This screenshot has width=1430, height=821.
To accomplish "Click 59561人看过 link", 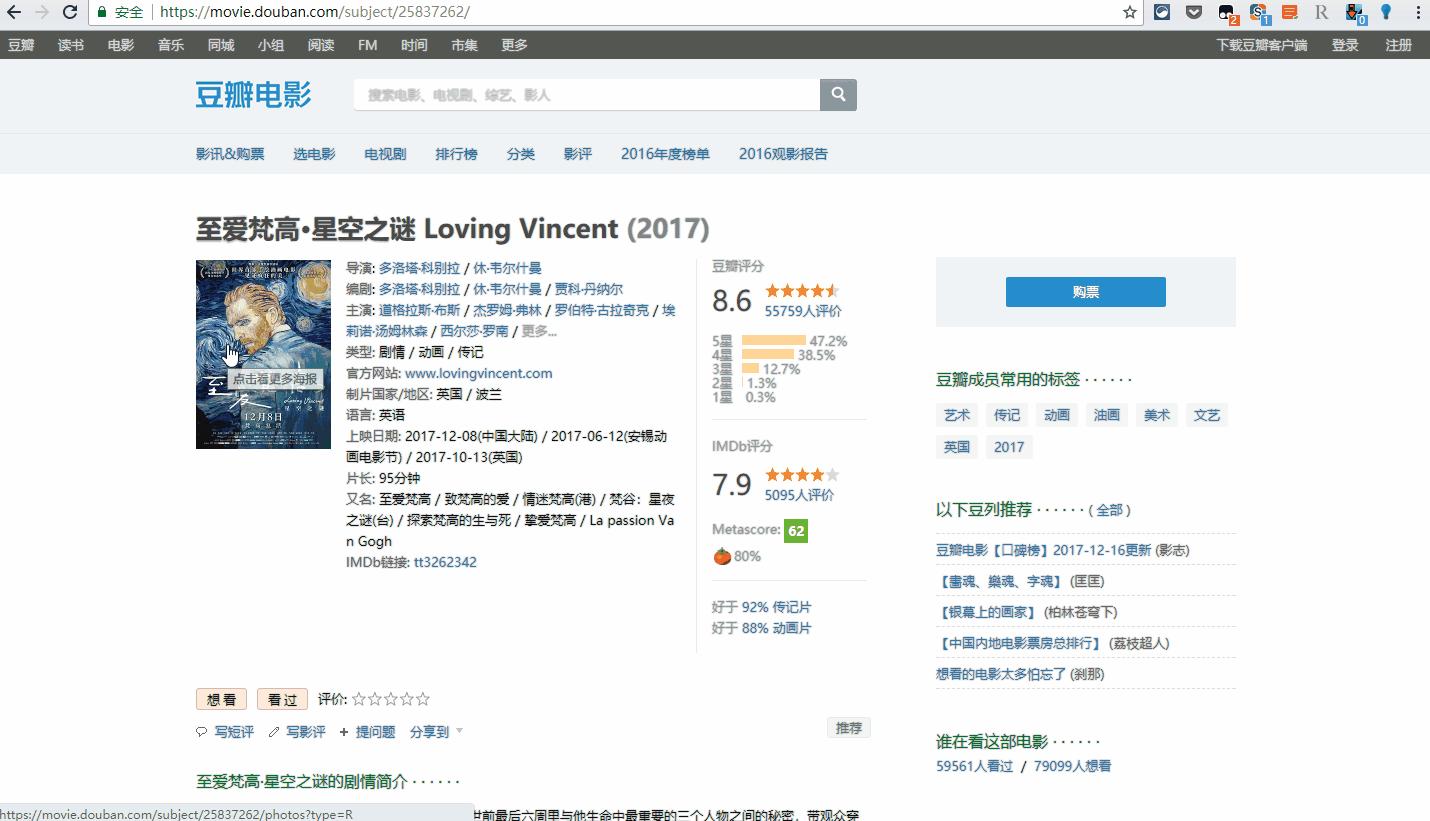I will (x=974, y=766).
